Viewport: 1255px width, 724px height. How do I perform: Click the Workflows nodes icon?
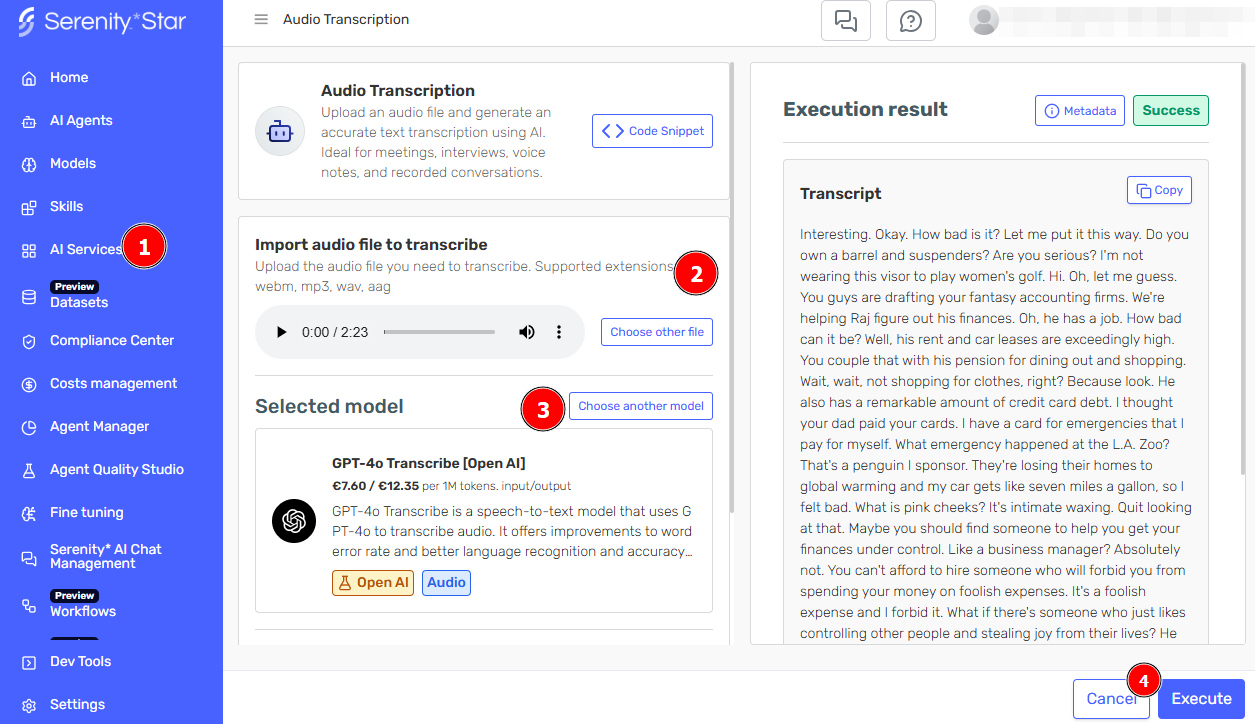pos(29,606)
